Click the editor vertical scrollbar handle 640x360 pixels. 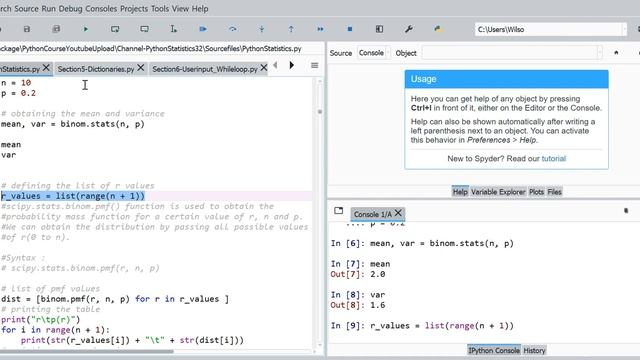(x=320, y=111)
